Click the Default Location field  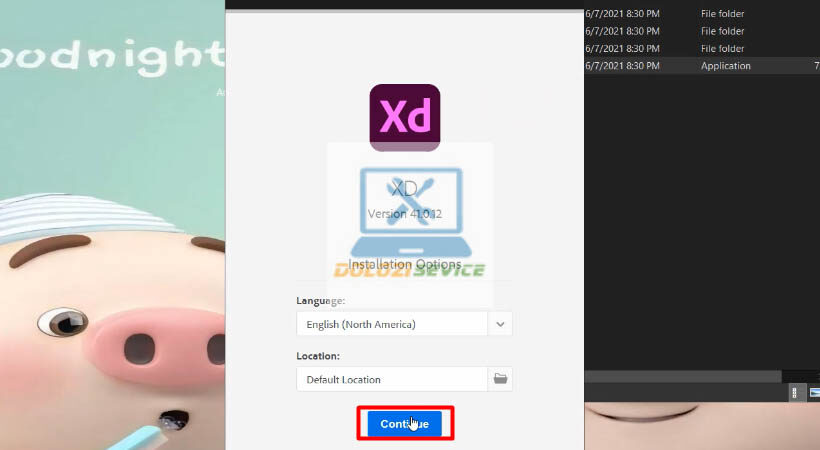[x=392, y=379]
